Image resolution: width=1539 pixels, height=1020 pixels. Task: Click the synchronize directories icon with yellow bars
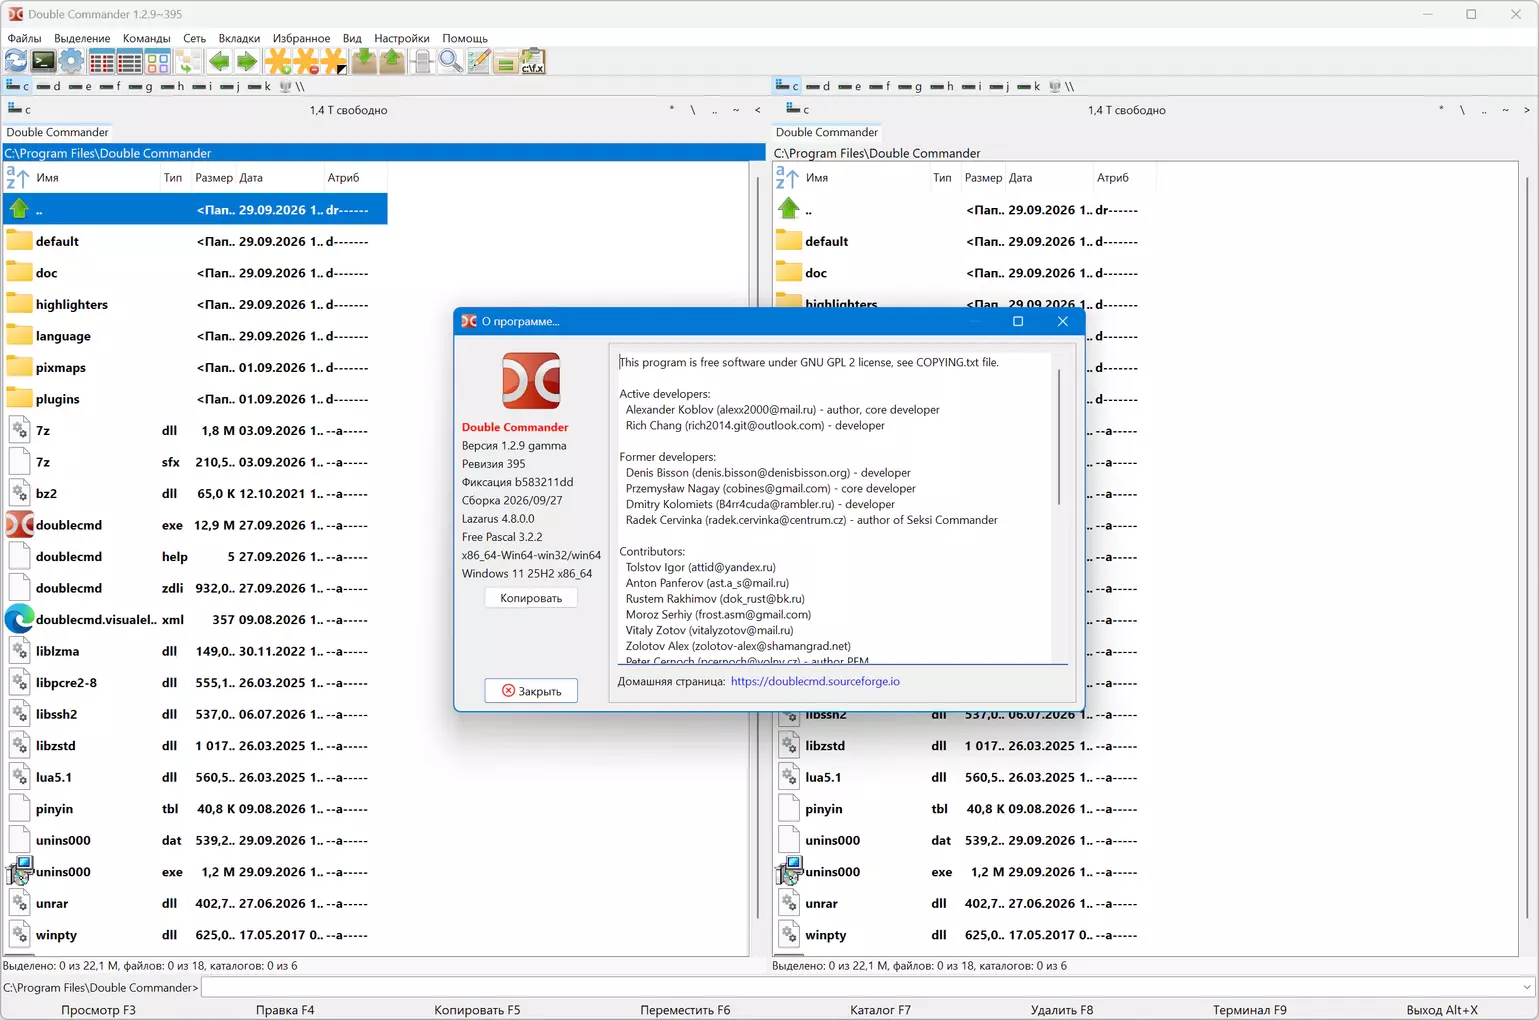tap(506, 62)
